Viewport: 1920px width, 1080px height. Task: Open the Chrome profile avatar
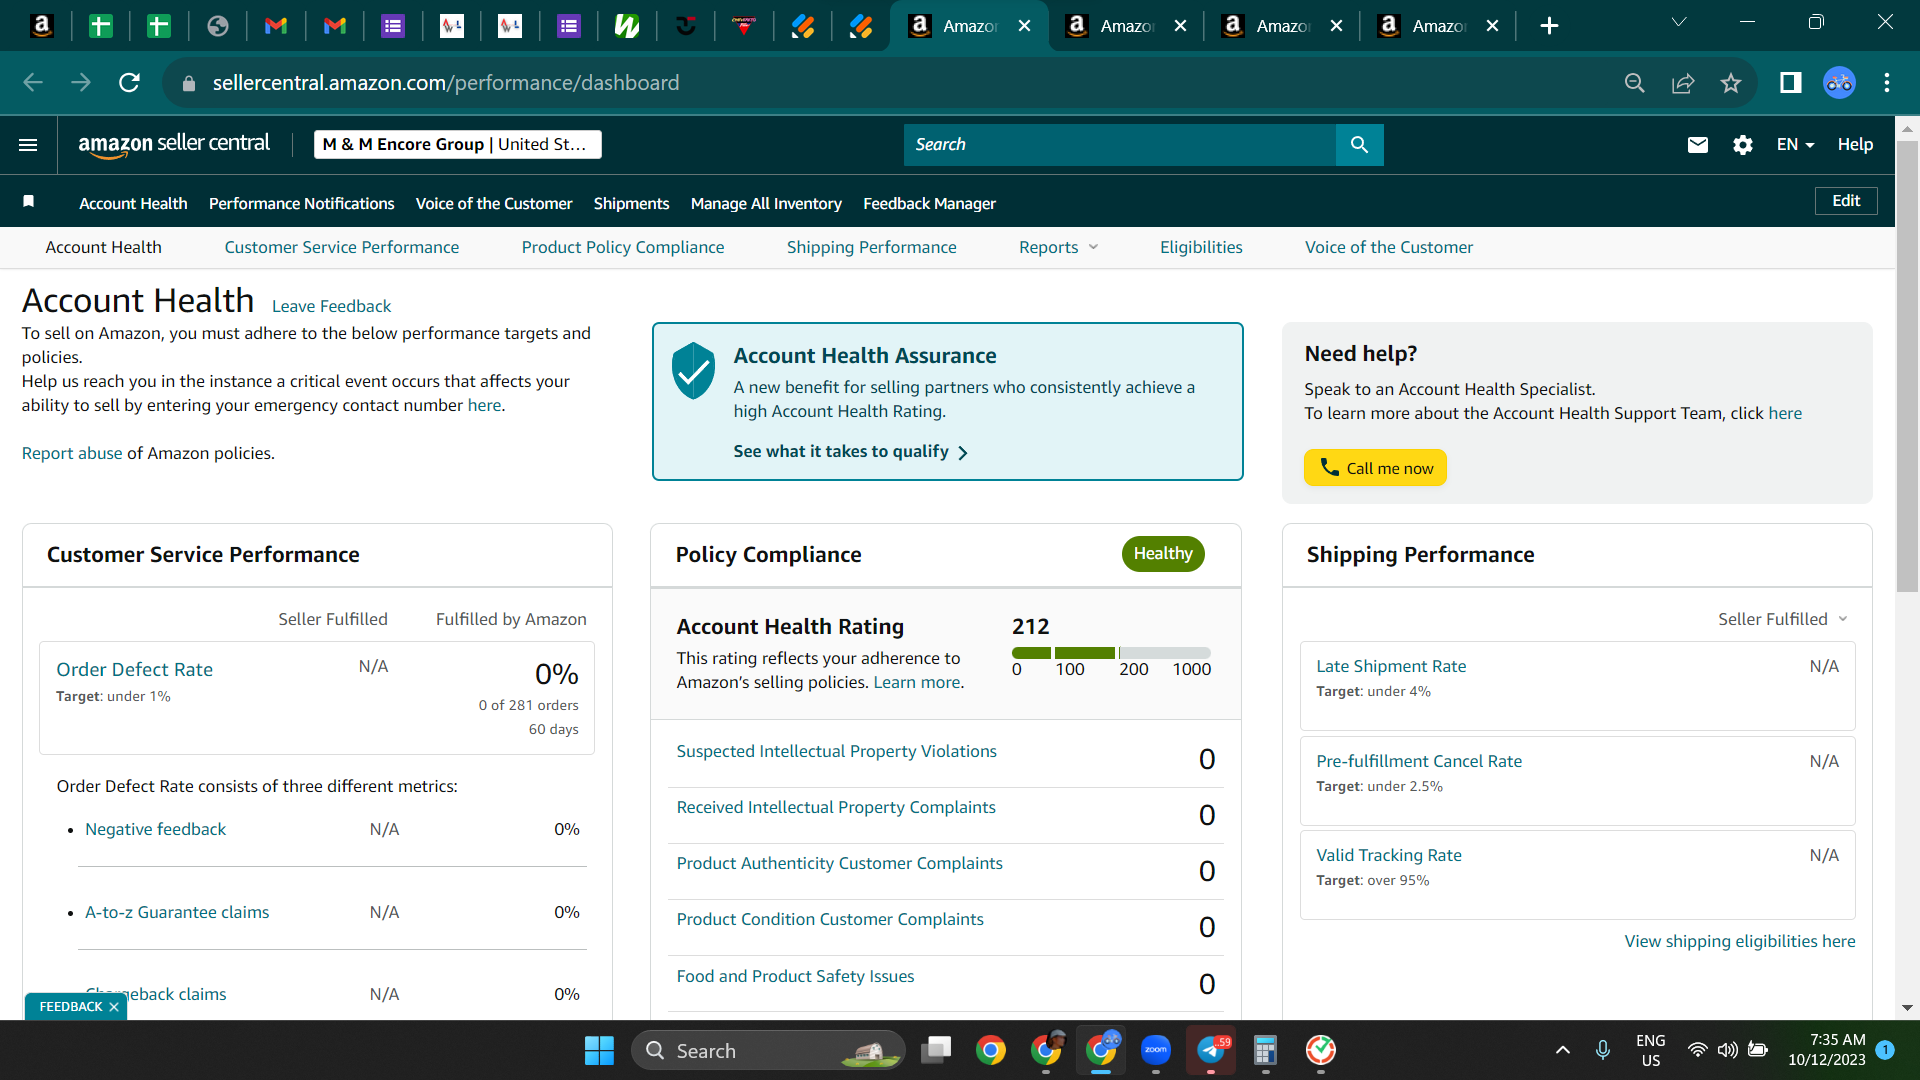(1840, 83)
